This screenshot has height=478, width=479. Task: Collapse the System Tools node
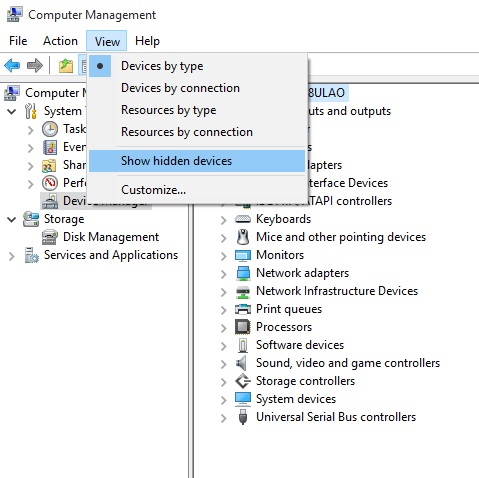[x=12, y=111]
